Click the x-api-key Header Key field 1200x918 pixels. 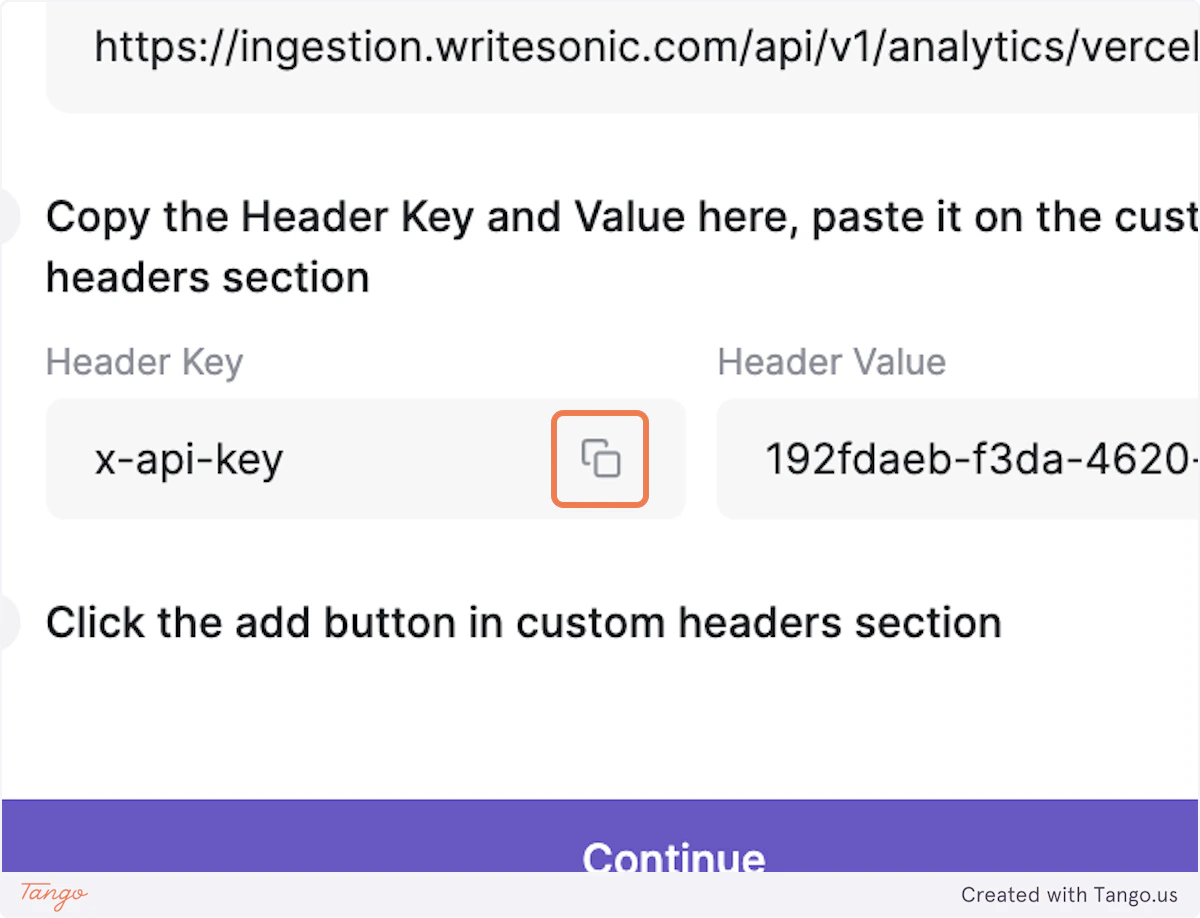click(x=300, y=459)
